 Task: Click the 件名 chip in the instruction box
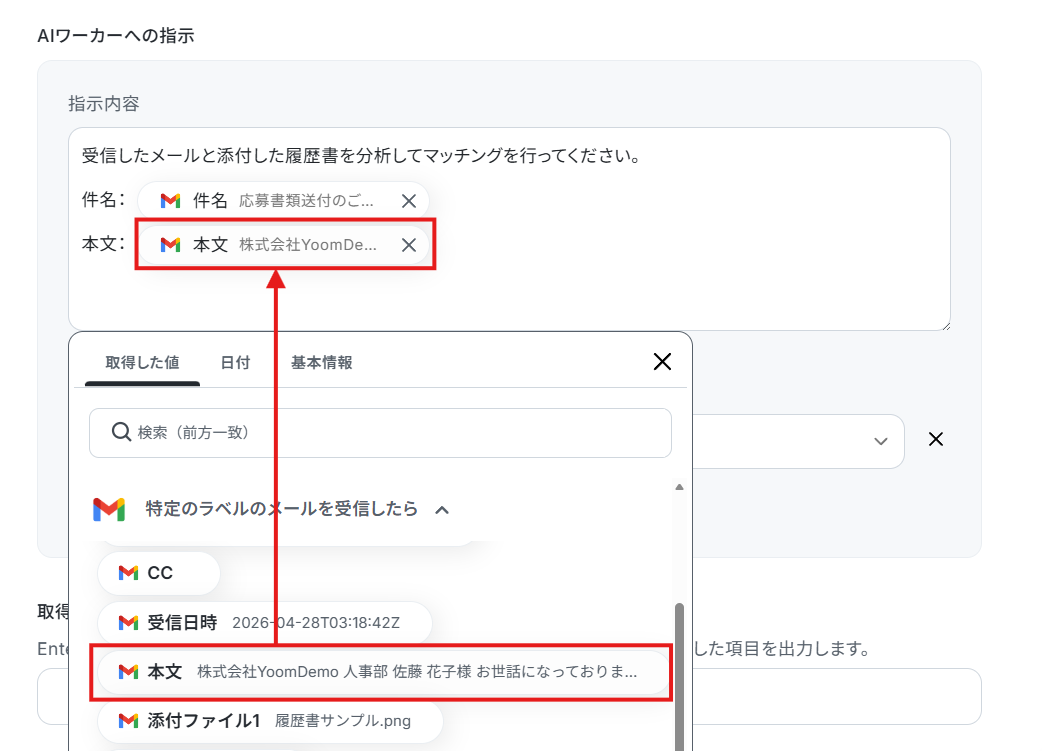click(x=283, y=201)
